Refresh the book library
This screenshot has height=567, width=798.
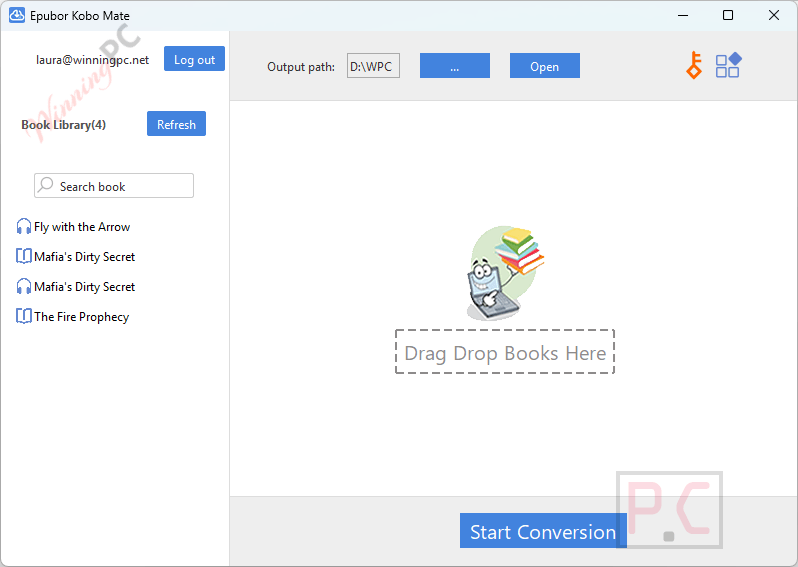(176, 124)
